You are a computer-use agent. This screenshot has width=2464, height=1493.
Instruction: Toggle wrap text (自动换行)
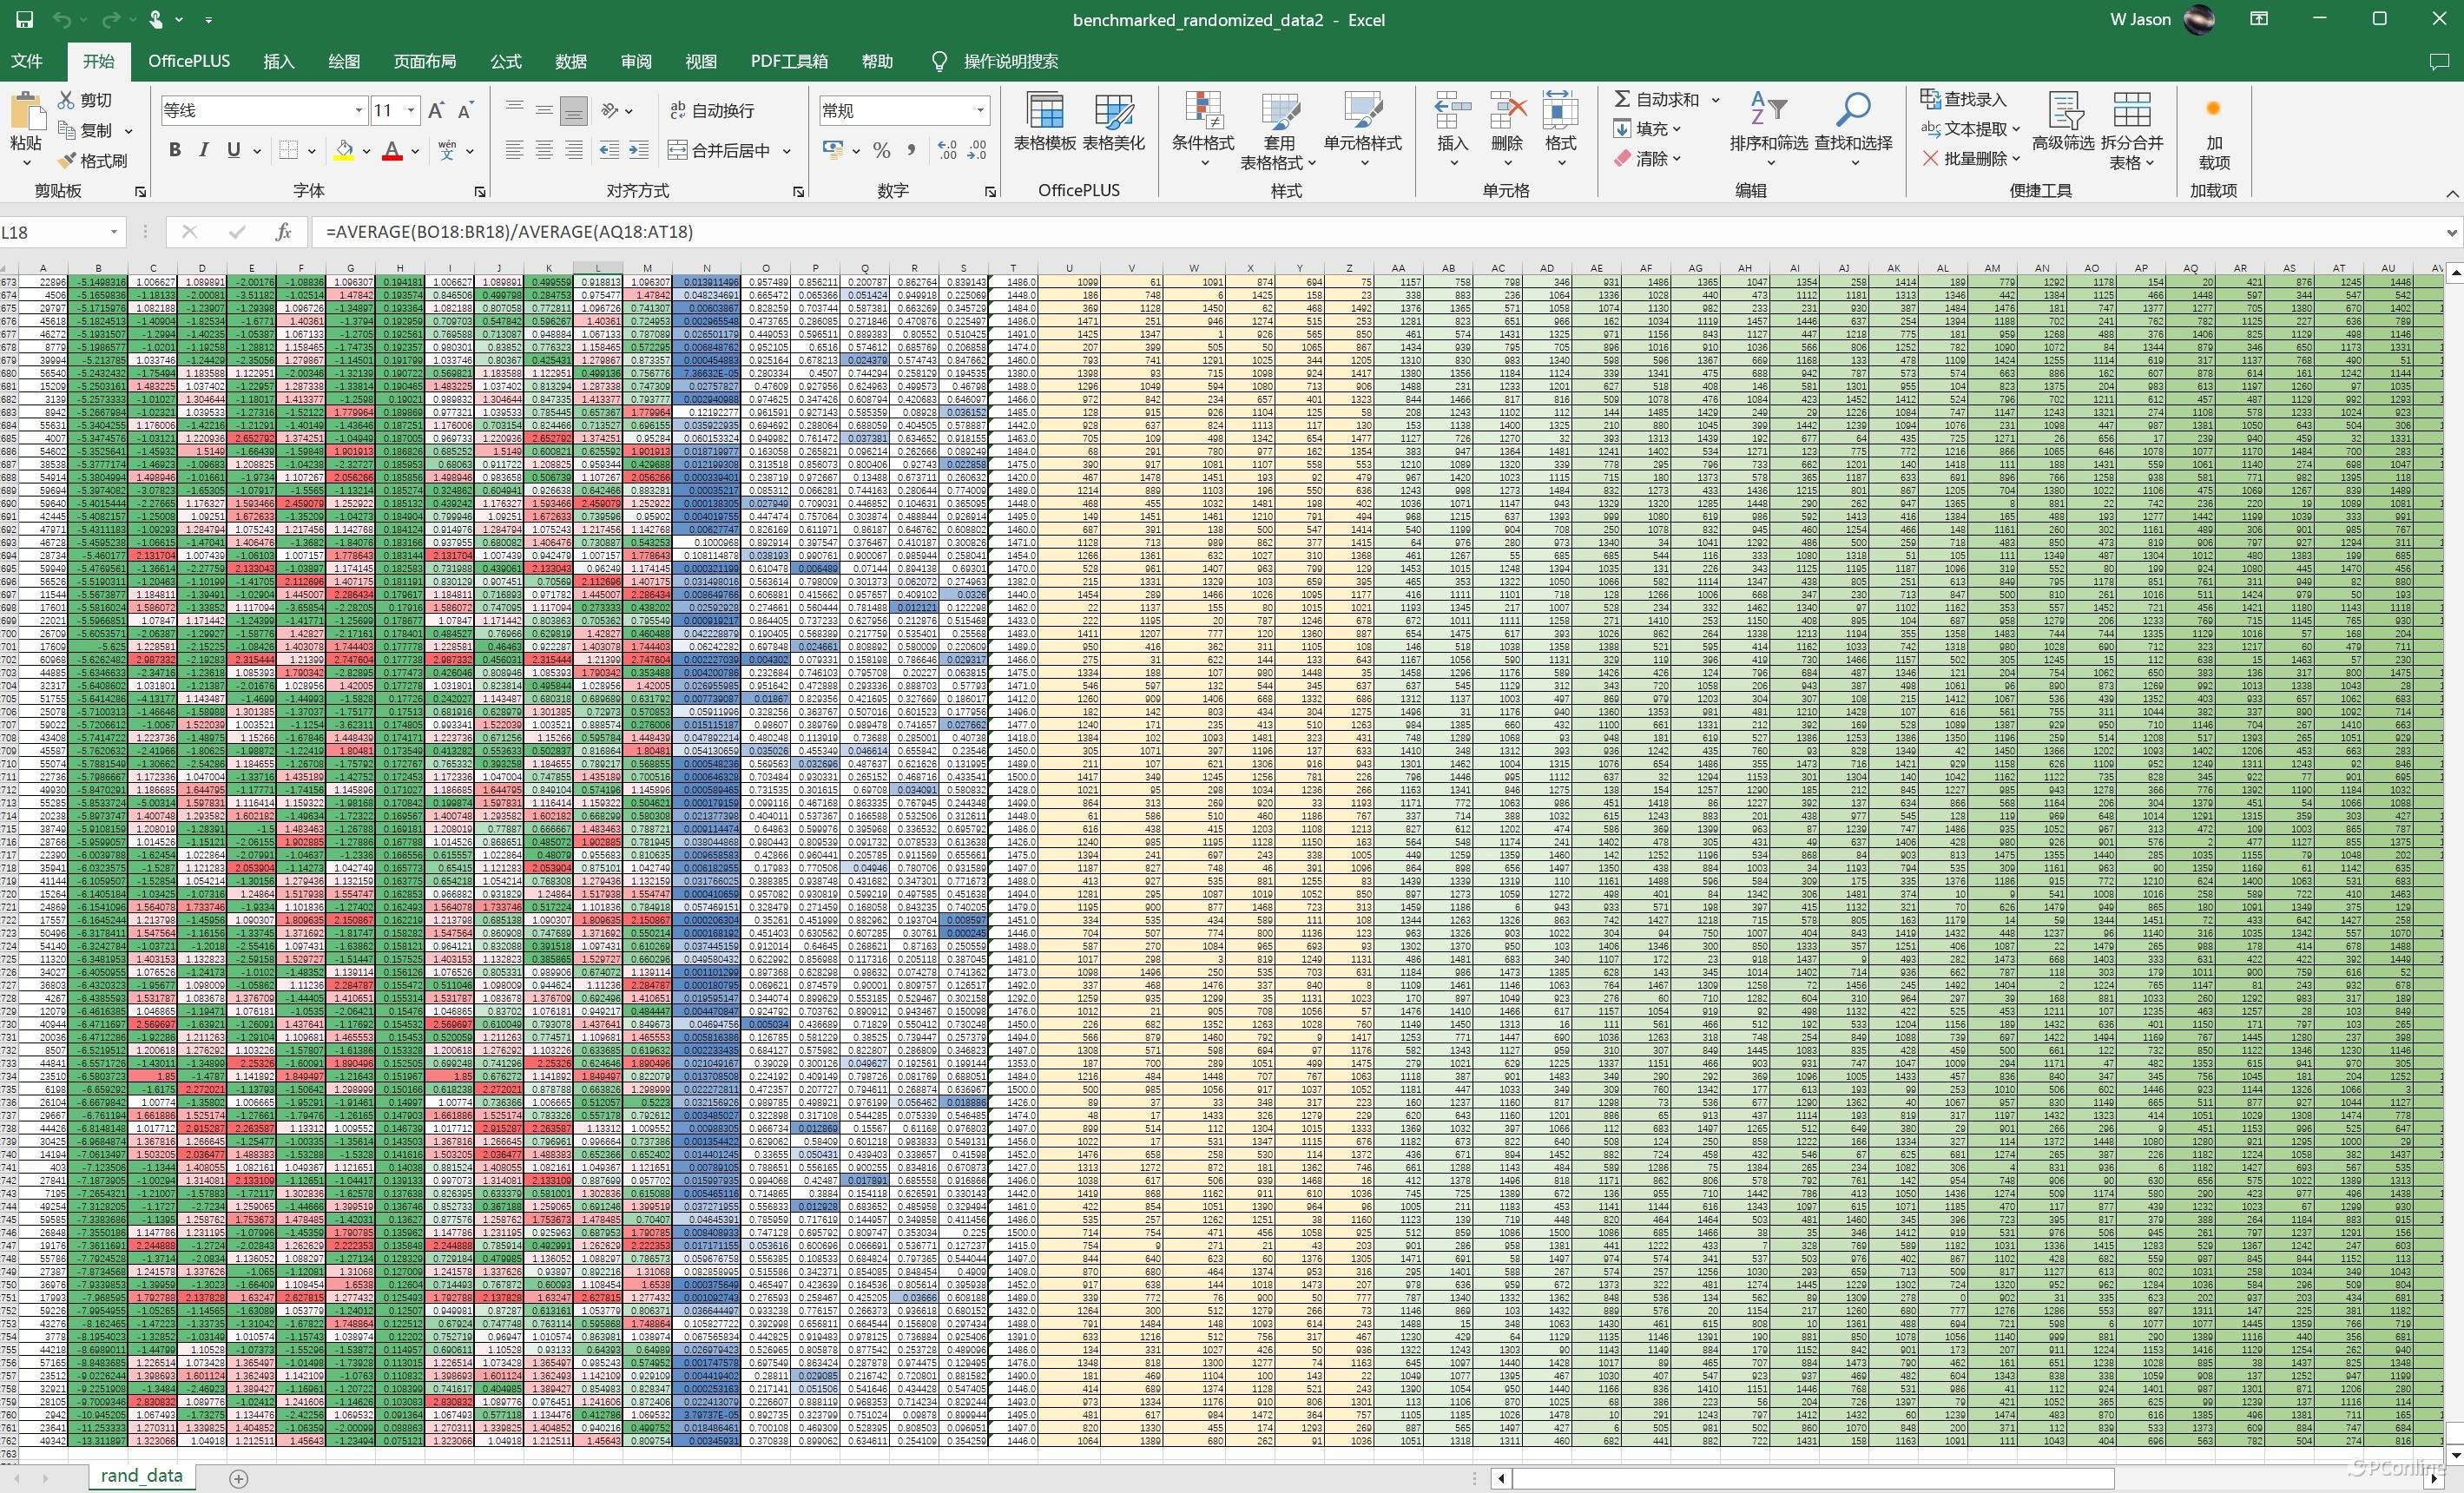click(712, 110)
